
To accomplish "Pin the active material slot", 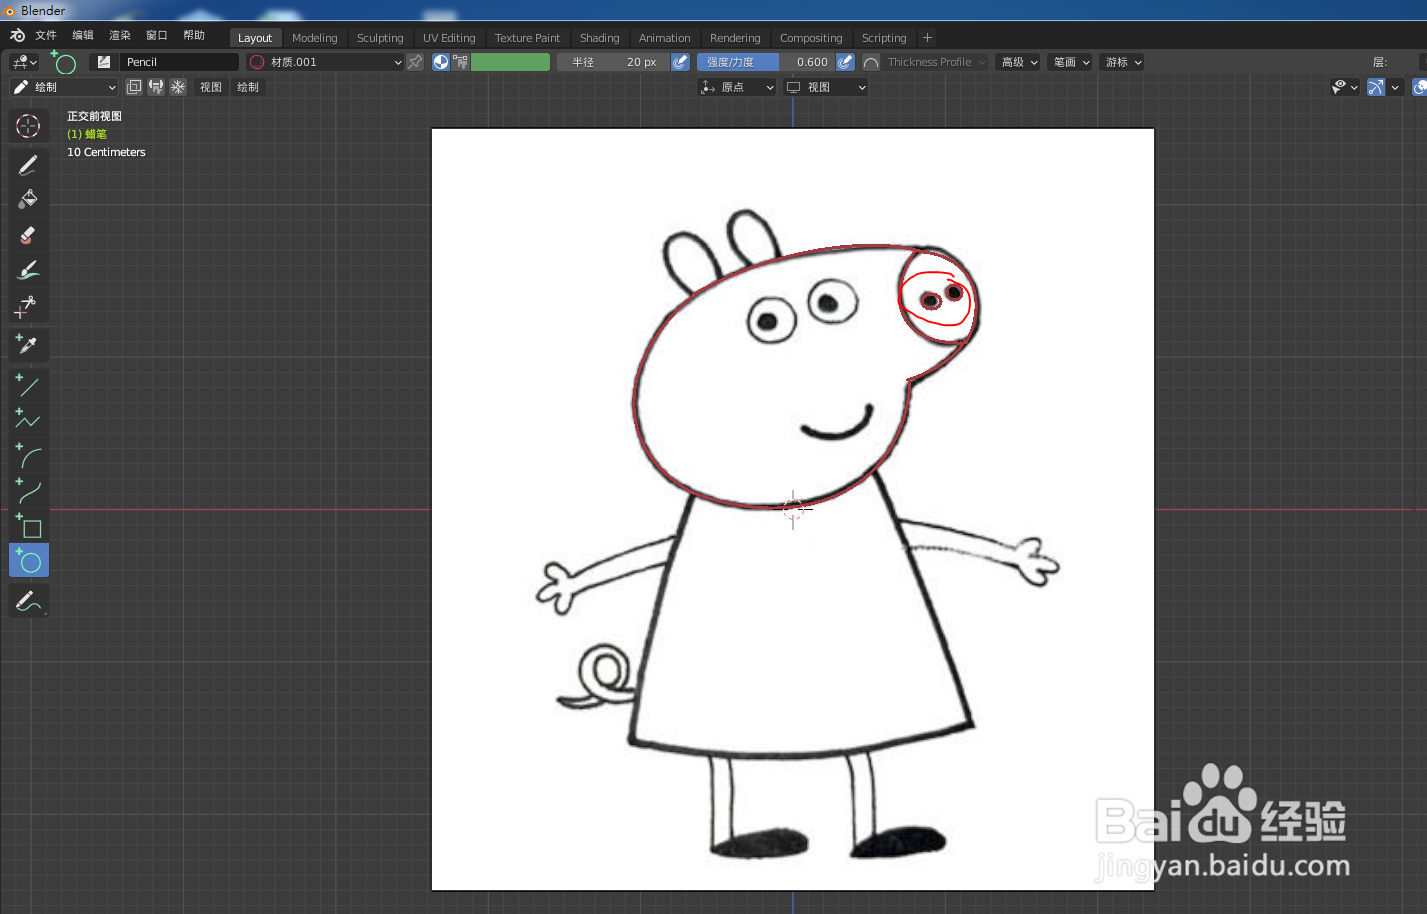I will [416, 61].
